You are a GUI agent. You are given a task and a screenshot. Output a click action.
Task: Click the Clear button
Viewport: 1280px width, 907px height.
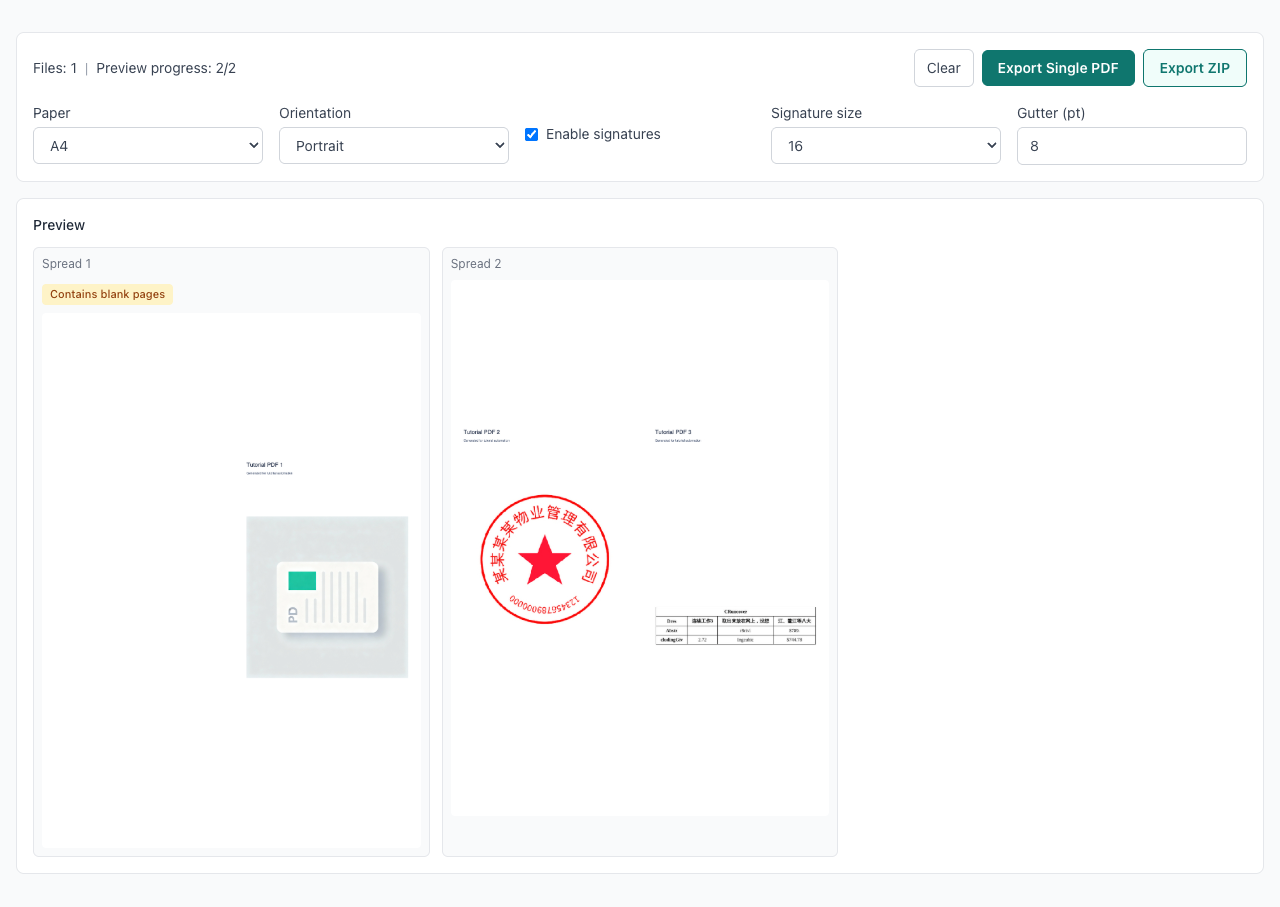pyautogui.click(x=943, y=68)
